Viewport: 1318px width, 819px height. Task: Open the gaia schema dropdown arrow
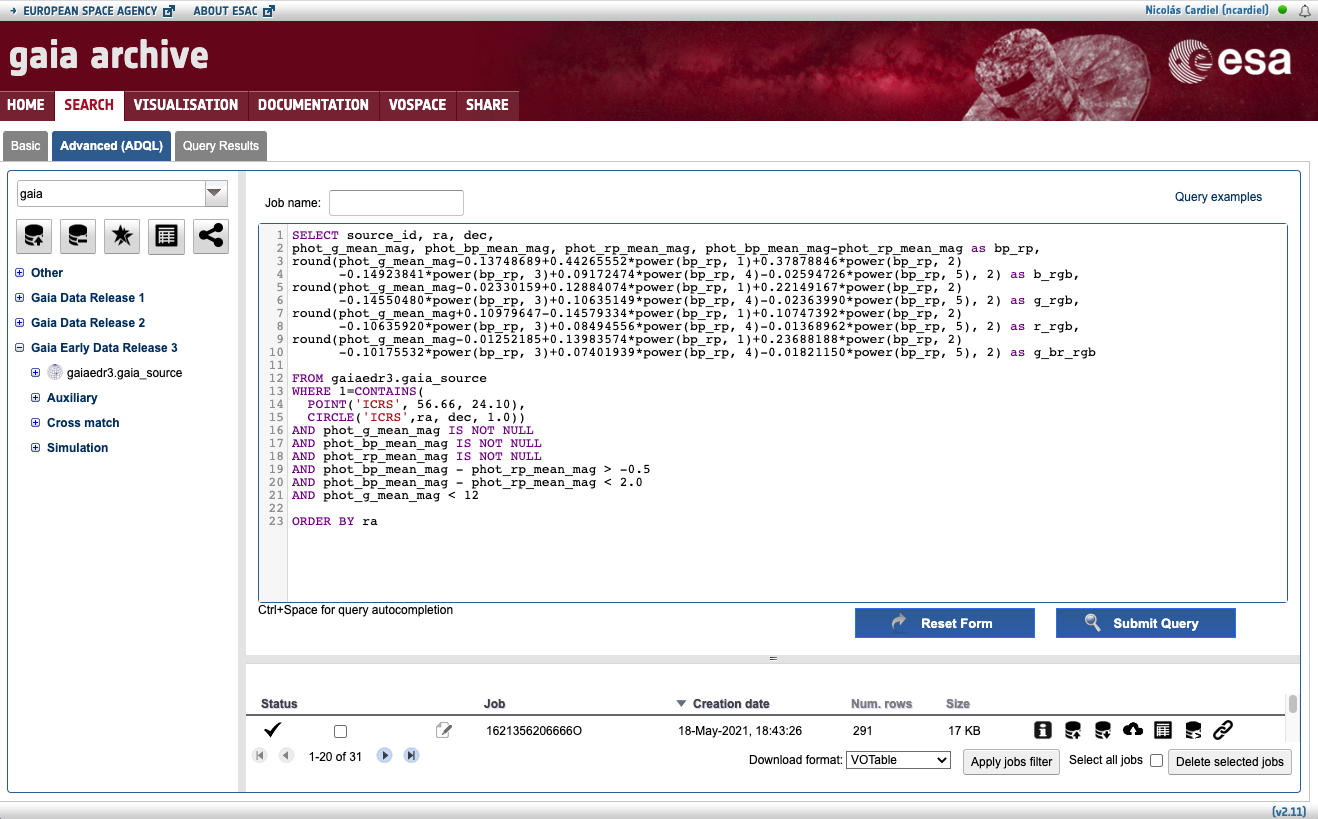(x=215, y=193)
